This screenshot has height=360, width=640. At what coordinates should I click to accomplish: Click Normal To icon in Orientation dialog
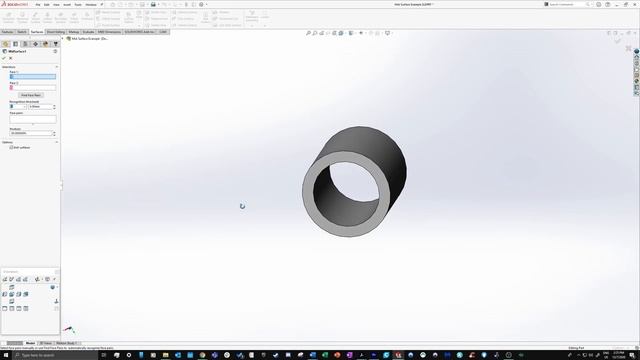pos(56,301)
